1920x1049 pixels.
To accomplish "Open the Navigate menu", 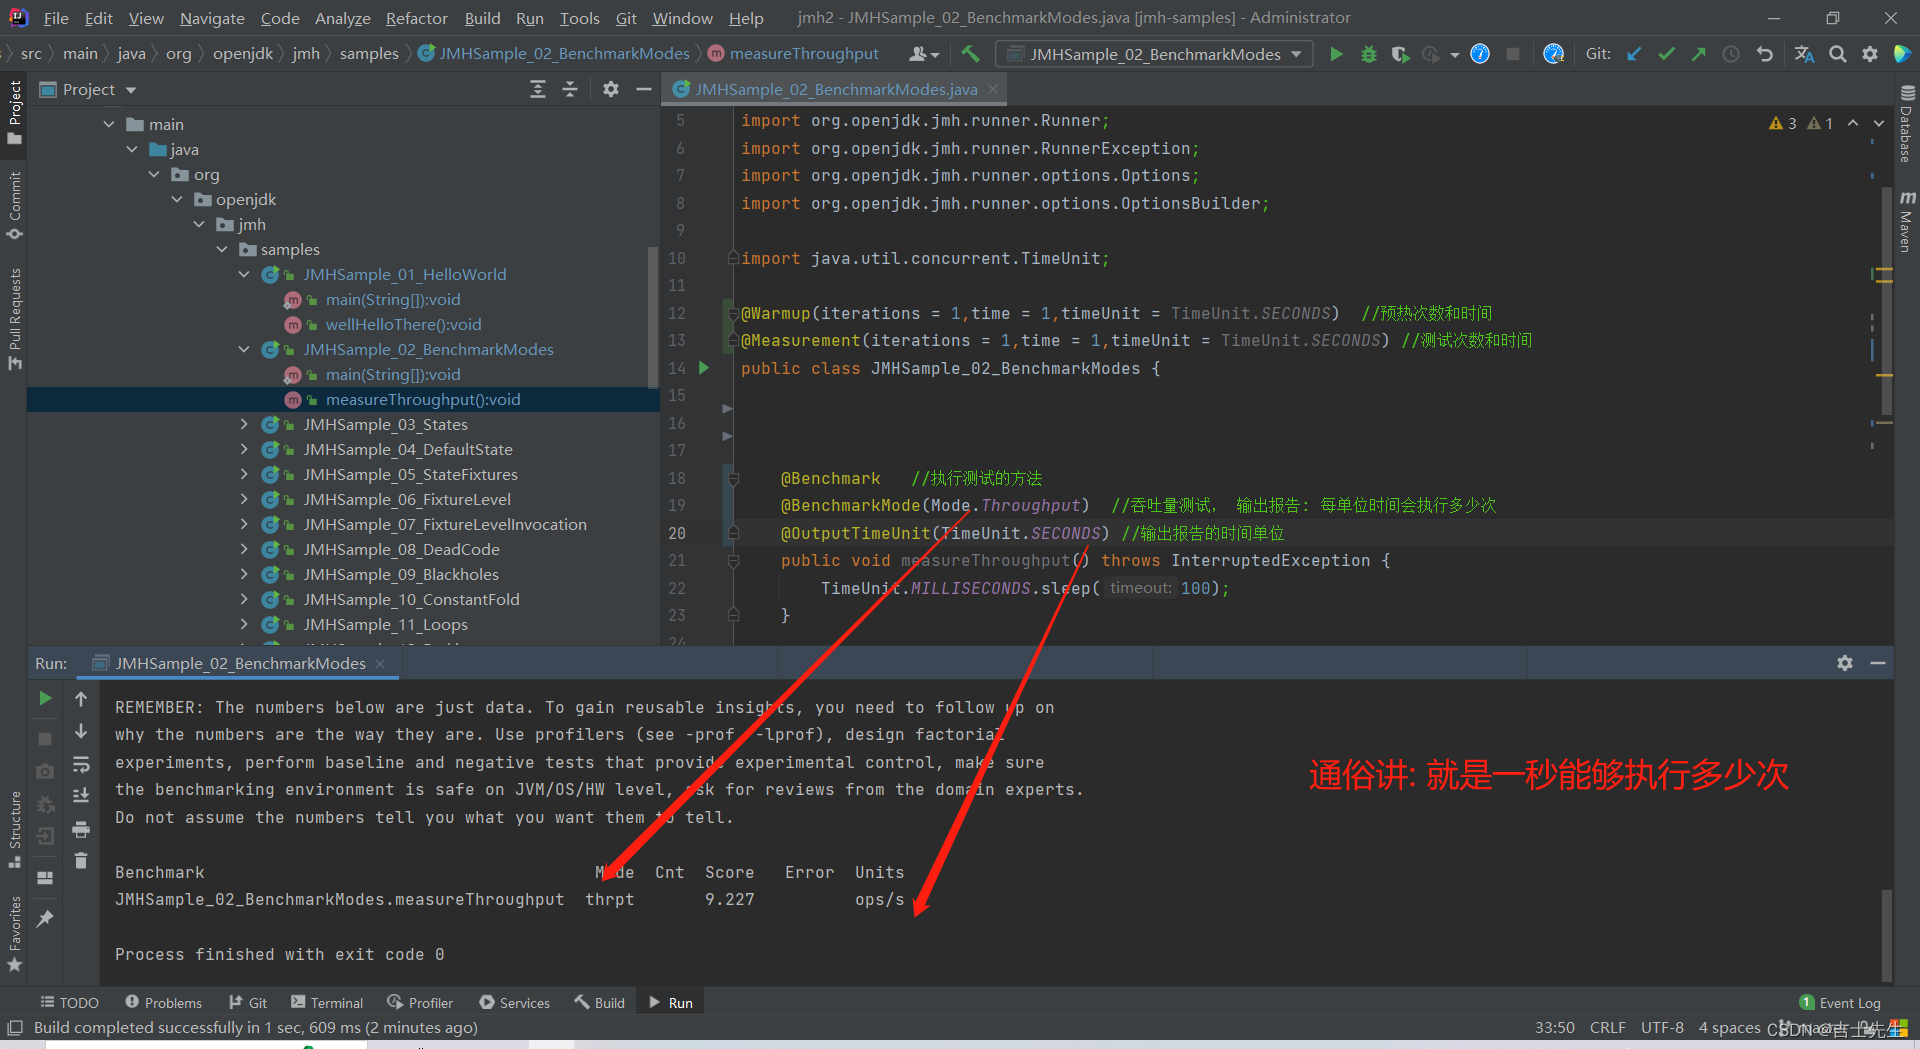I will pyautogui.click(x=212, y=18).
